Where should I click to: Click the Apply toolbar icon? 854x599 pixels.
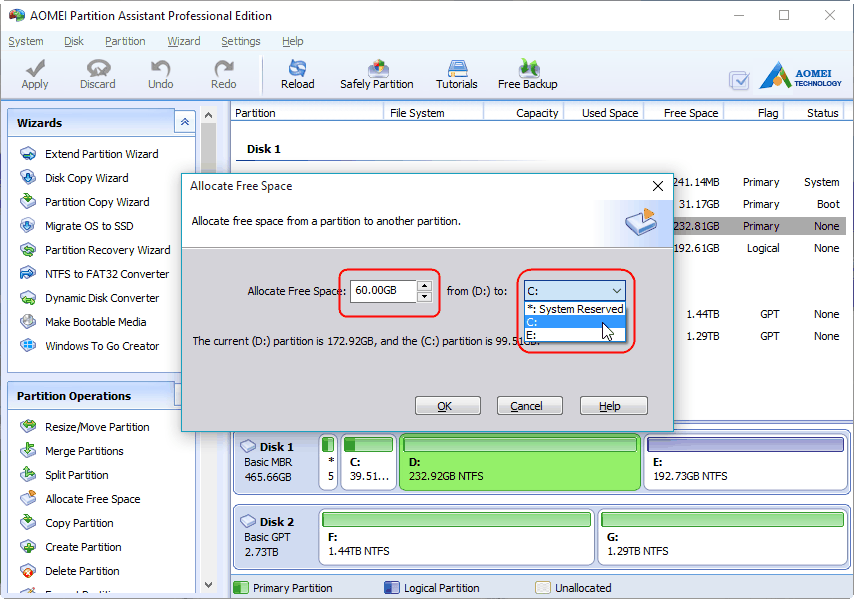click(34, 73)
